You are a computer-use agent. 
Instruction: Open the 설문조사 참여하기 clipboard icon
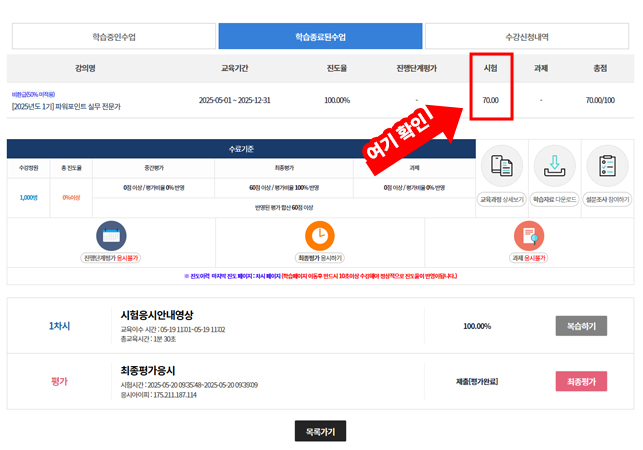(606, 168)
